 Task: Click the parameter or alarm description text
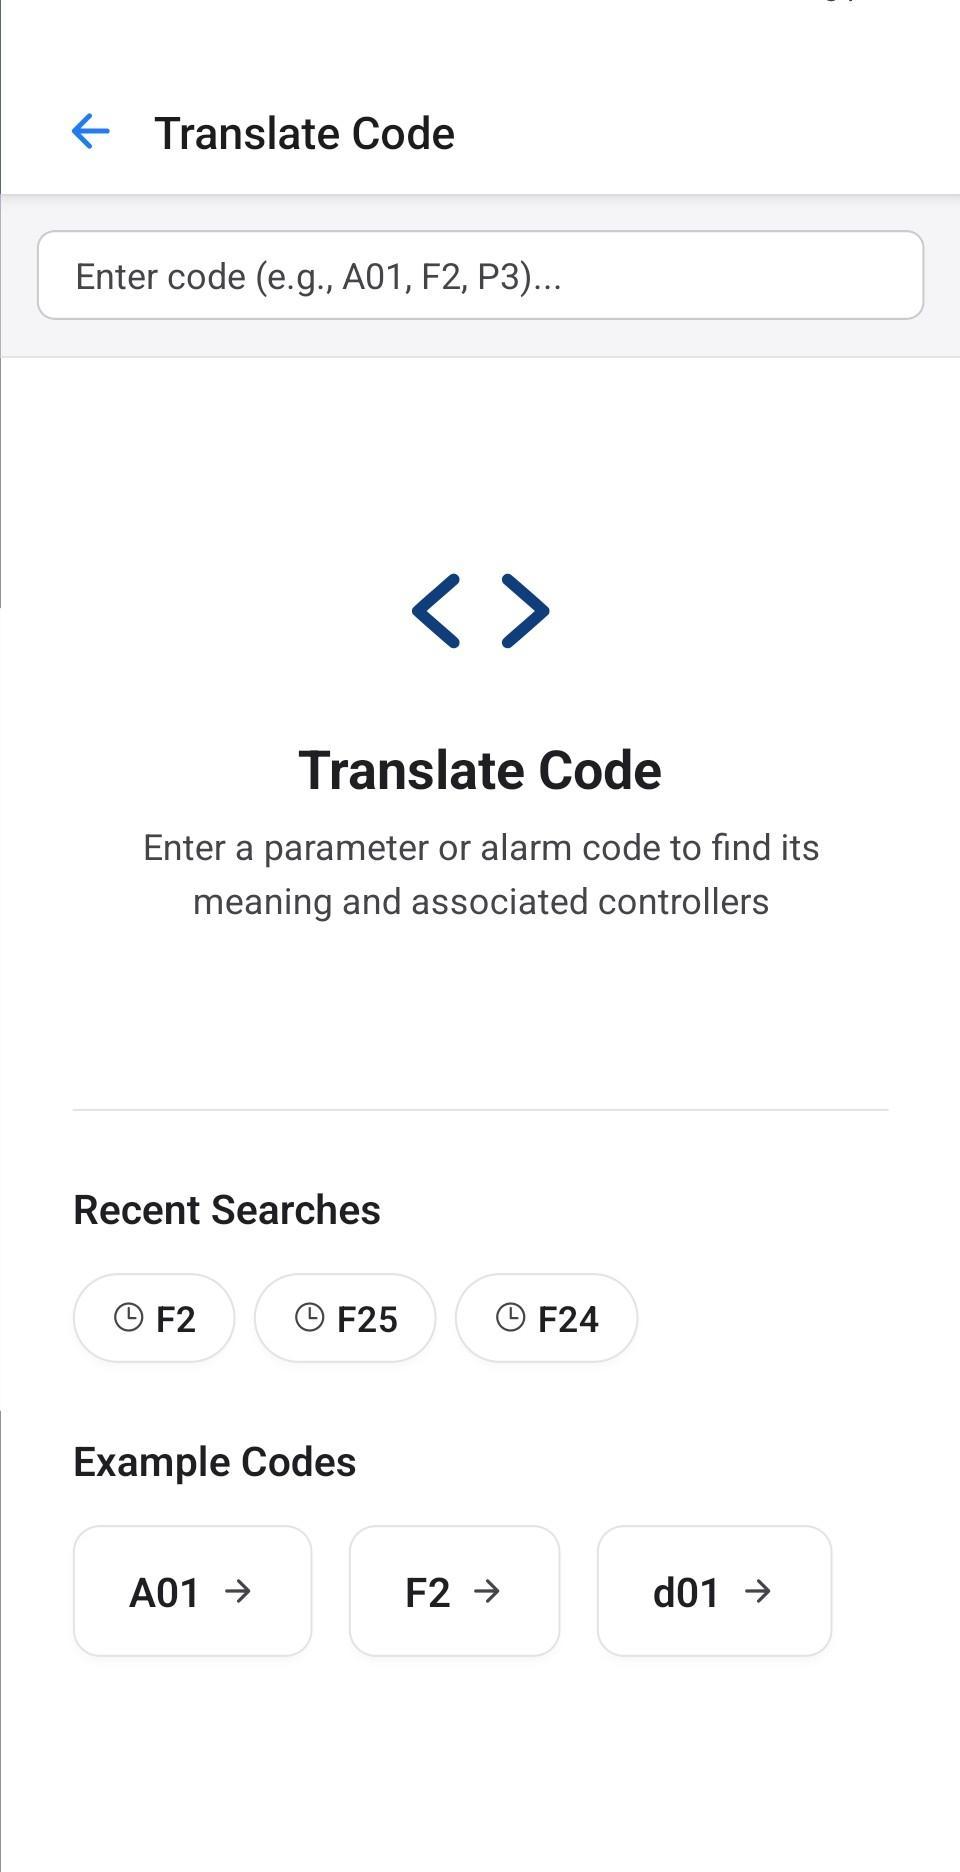point(480,874)
